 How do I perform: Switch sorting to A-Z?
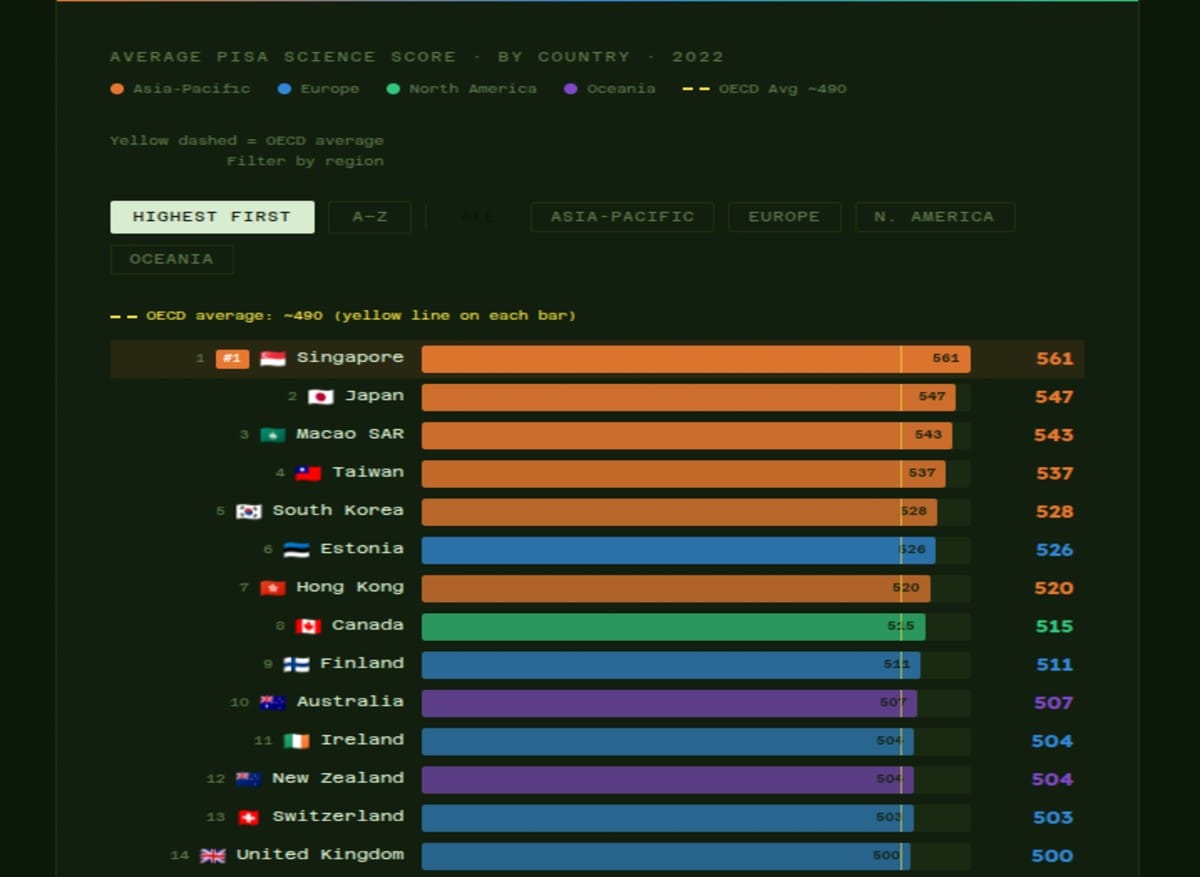pyautogui.click(x=369, y=216)
